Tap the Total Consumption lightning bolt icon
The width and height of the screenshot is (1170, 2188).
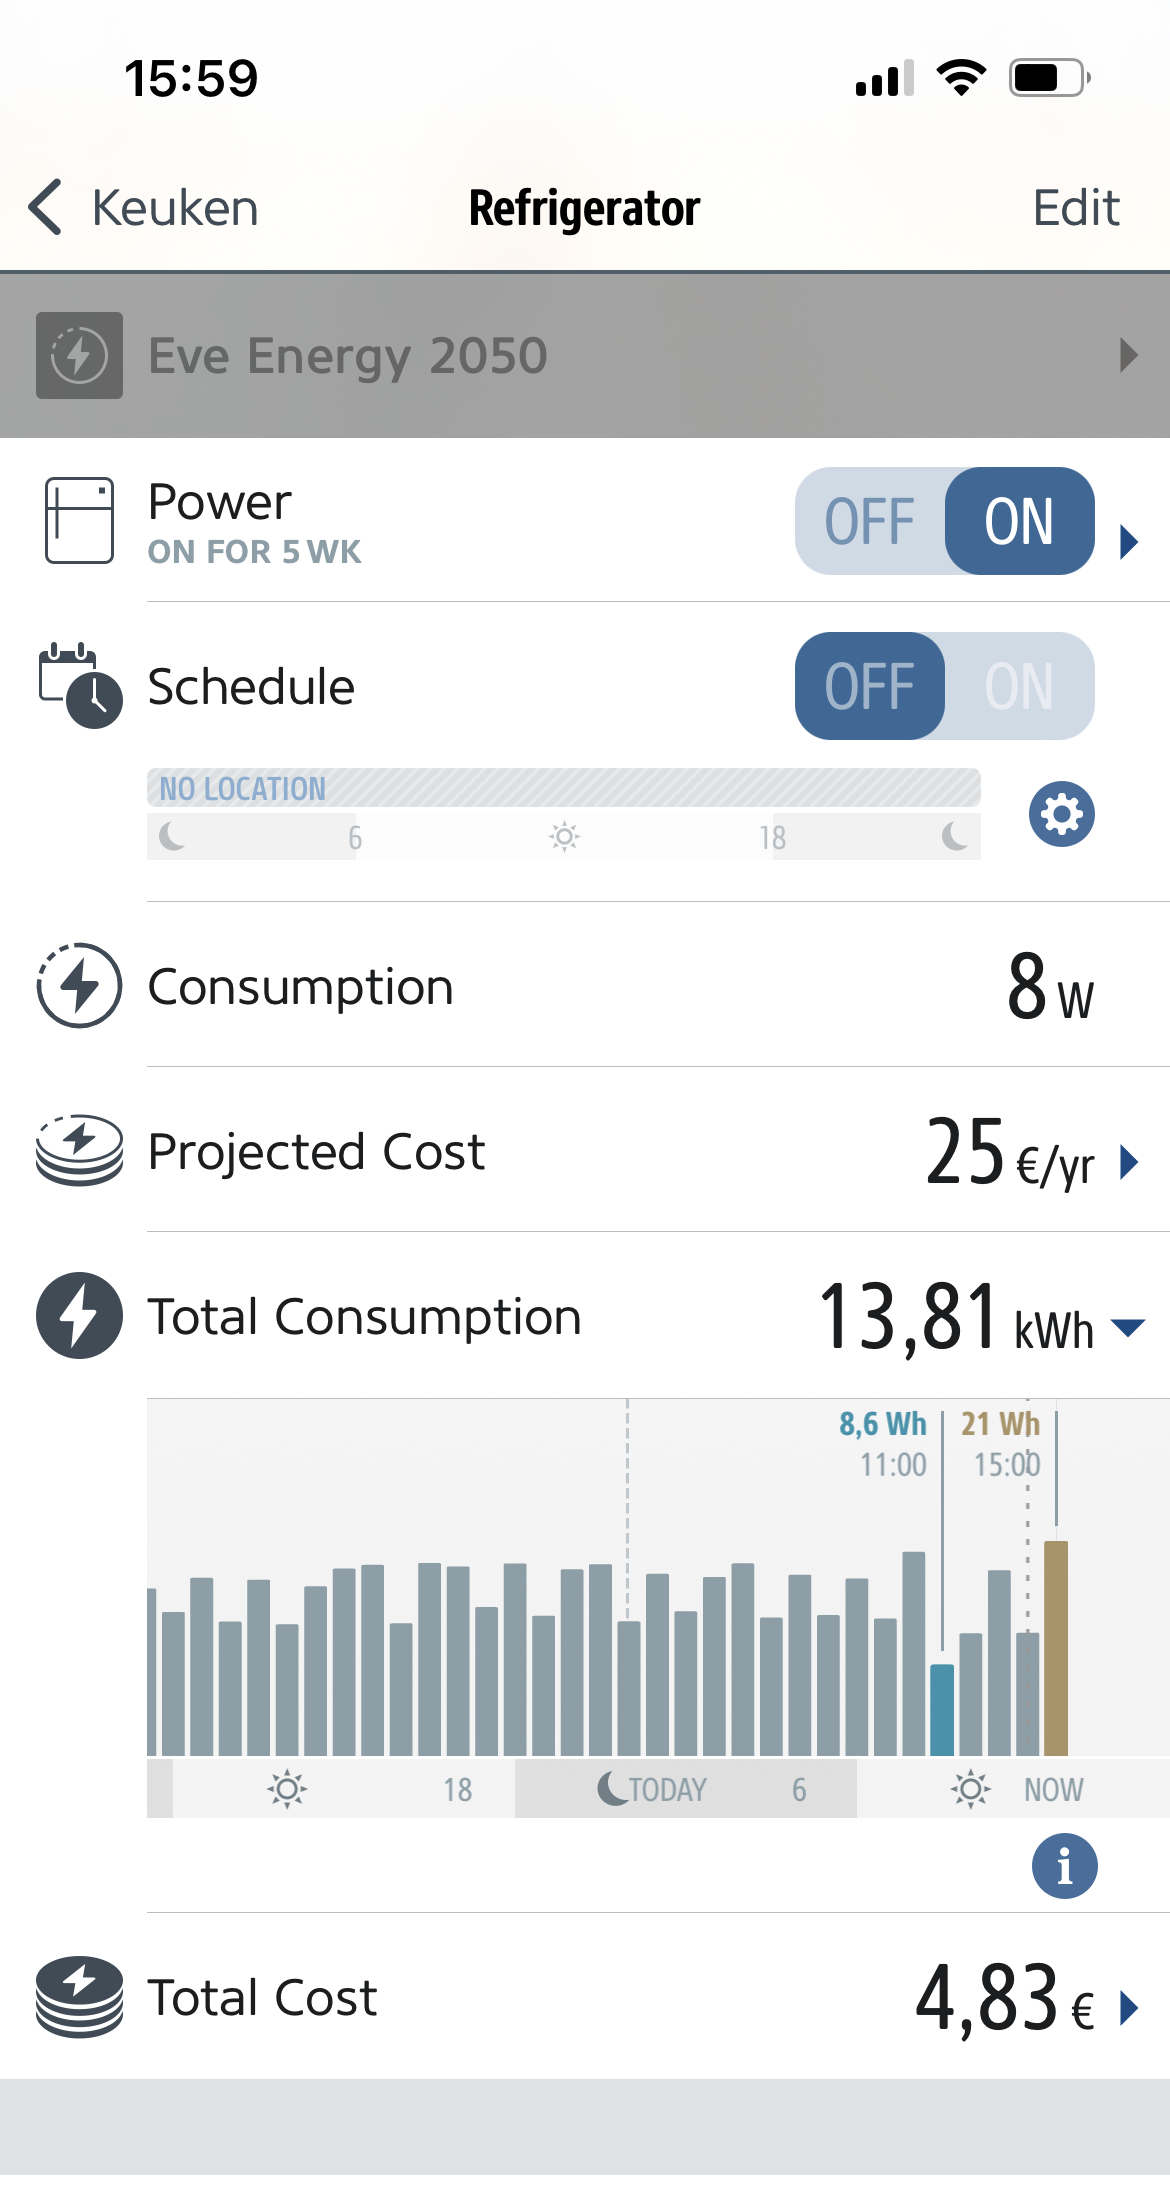[x=79, y=1316]
